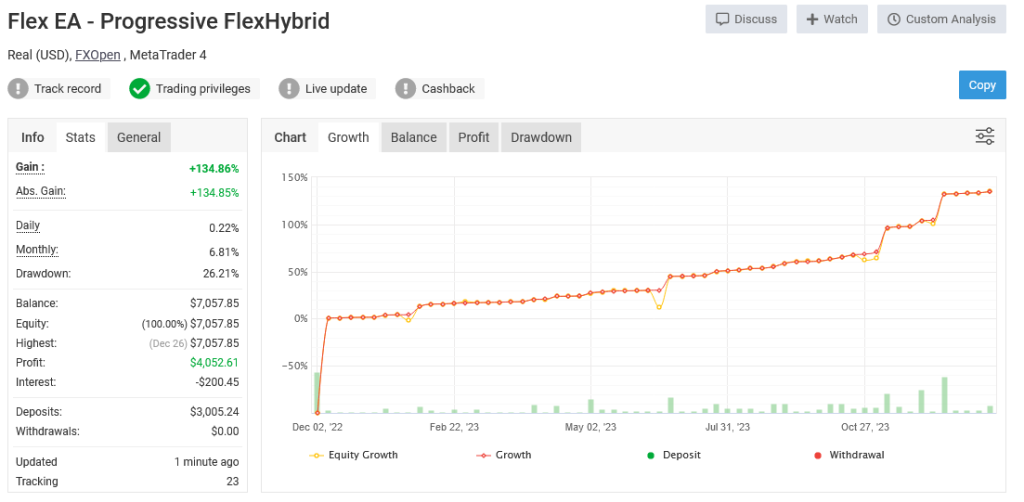
Task: Switch to the Stats tab
Action: coord(80,137)
